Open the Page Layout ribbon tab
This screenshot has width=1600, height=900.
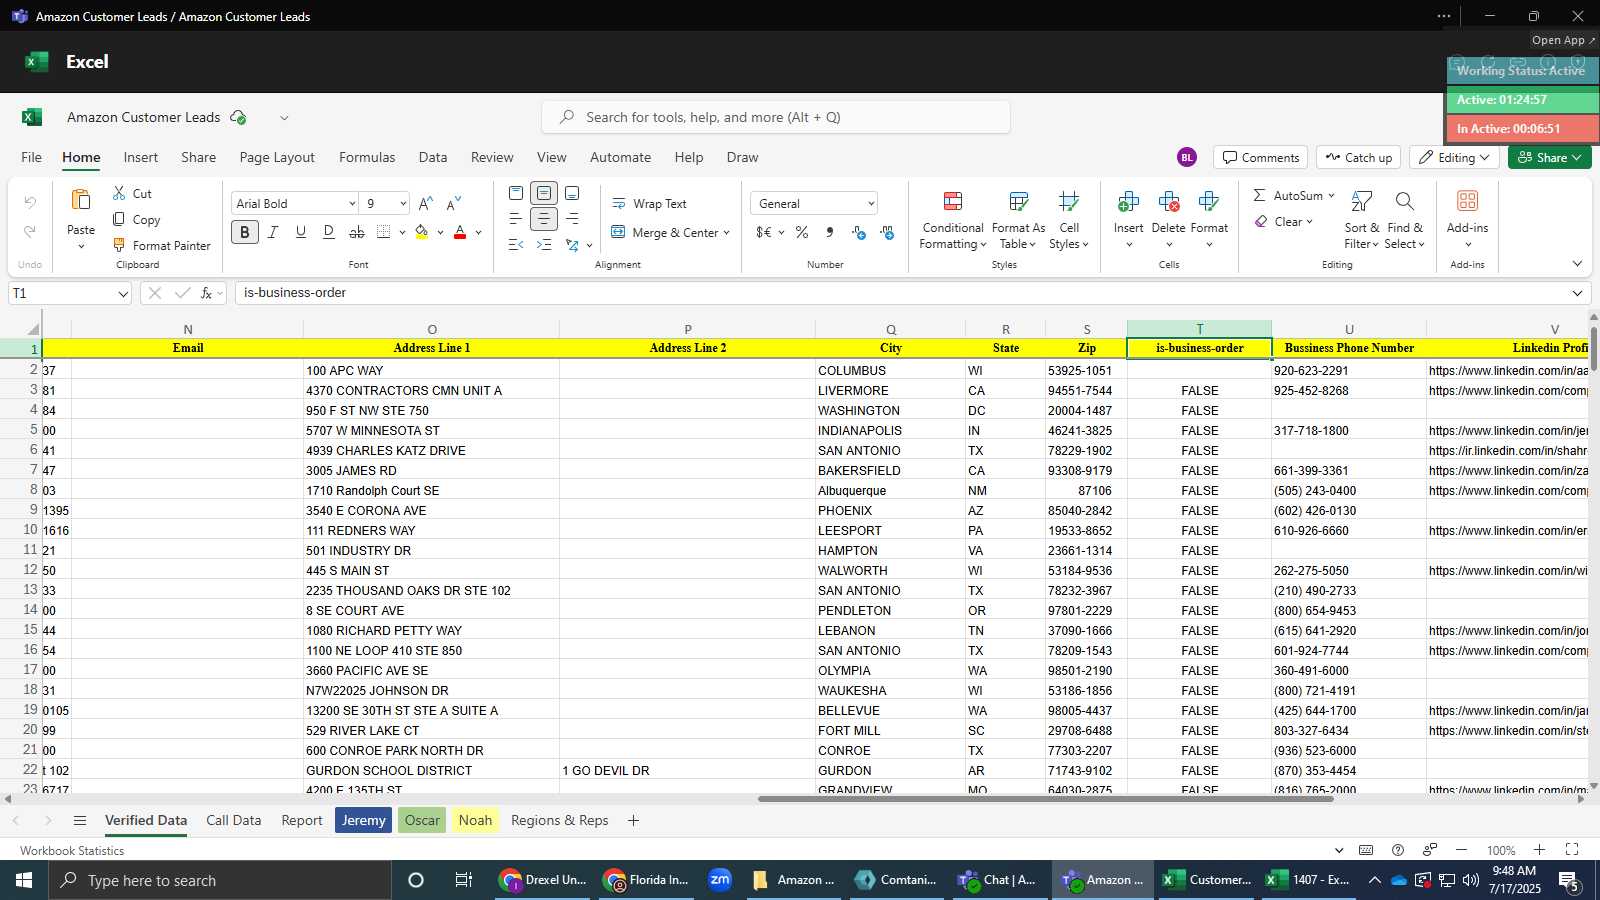(x=277, y=158)
